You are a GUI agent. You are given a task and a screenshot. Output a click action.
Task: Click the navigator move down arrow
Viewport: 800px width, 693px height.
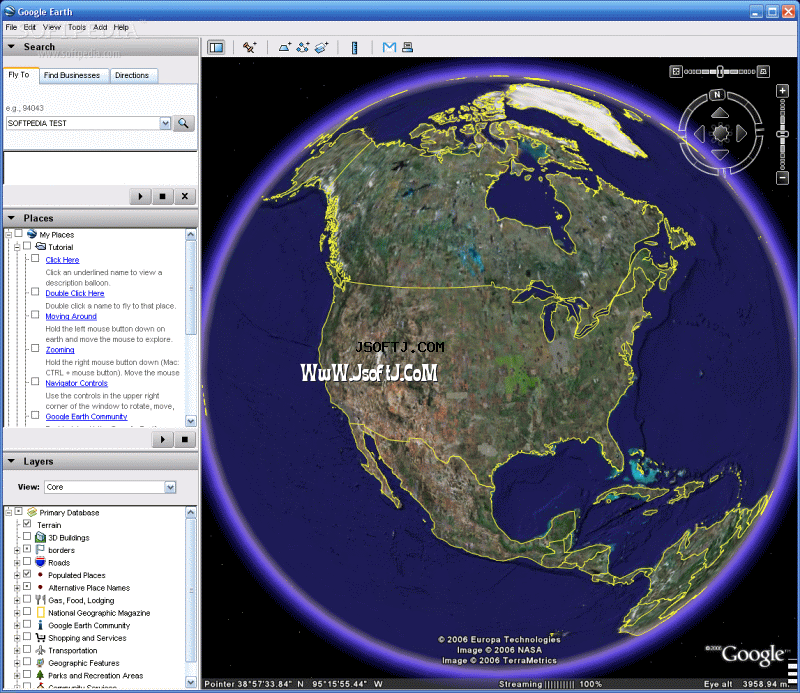point(720,155)
